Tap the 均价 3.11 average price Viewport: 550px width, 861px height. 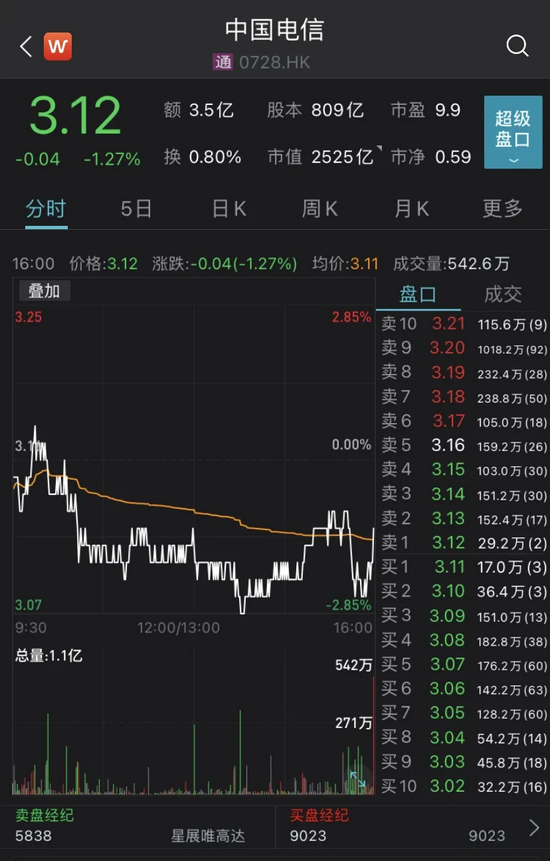point(345,264)
